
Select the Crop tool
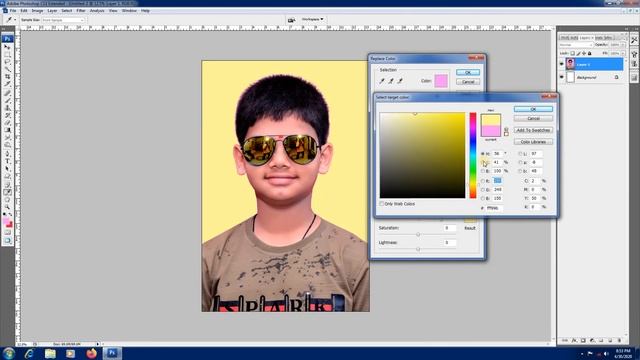point(7,76)
